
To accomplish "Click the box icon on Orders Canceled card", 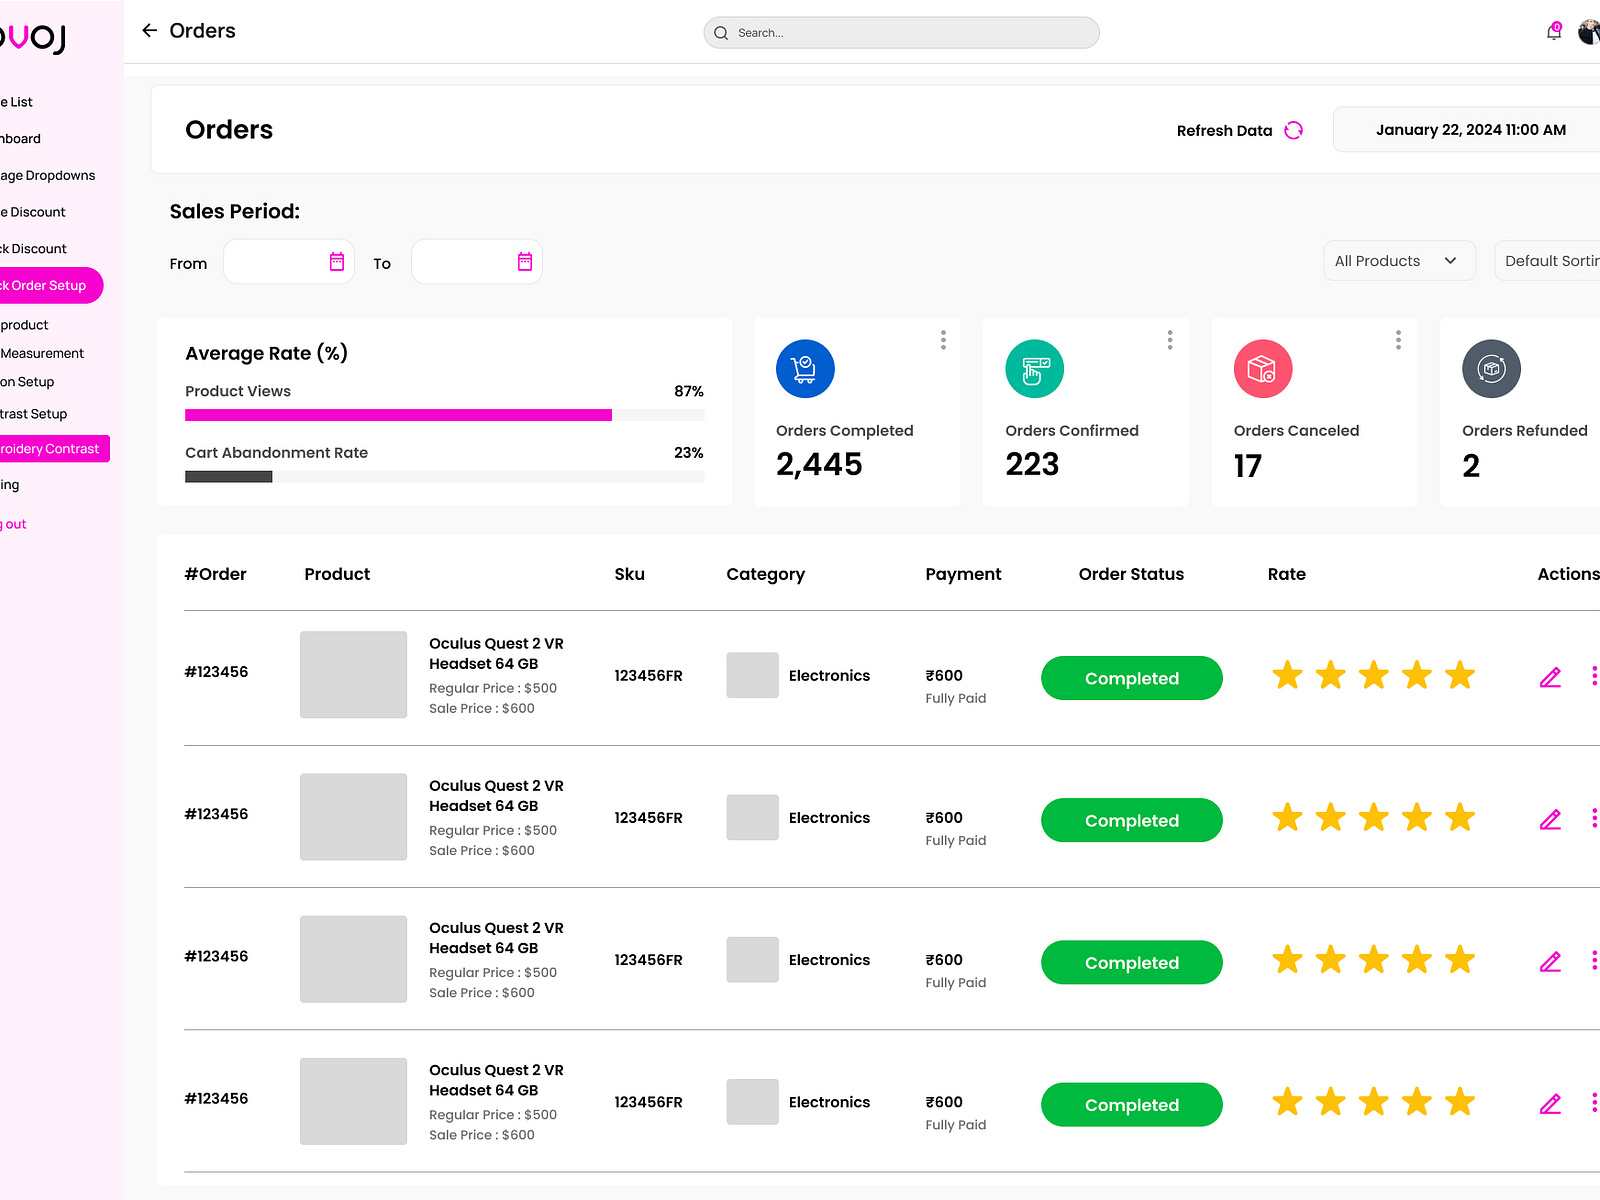I will coord(1263,368).
